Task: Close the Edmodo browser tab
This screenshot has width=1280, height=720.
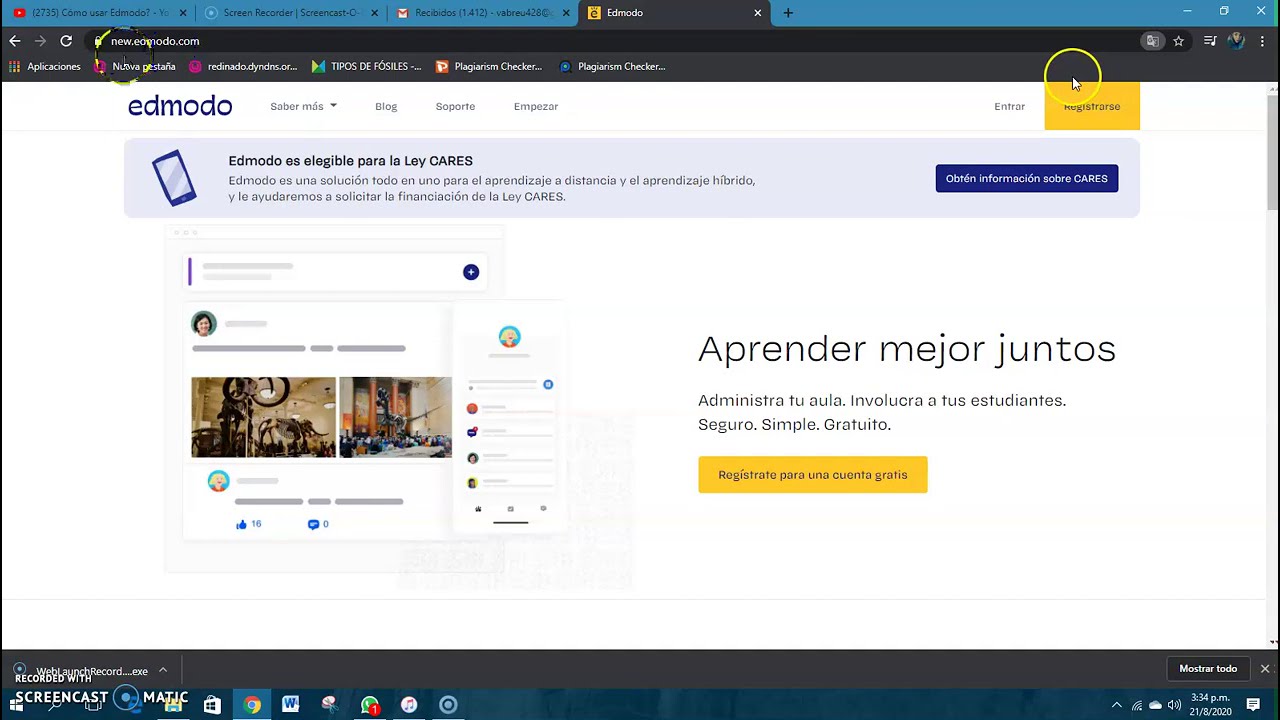Action: [758, 13]
